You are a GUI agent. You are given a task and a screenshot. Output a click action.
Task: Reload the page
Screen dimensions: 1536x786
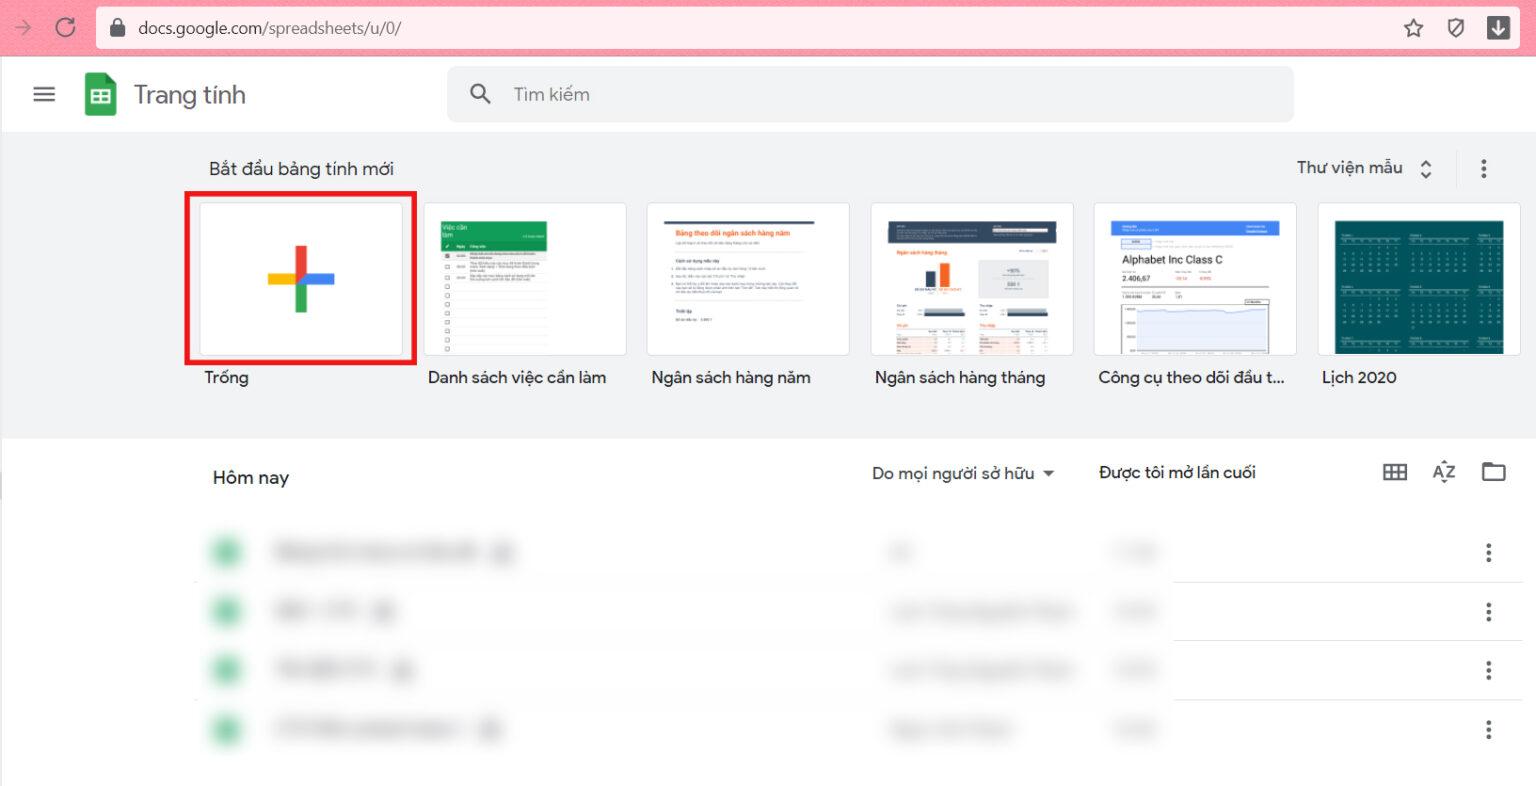[66, 27]
